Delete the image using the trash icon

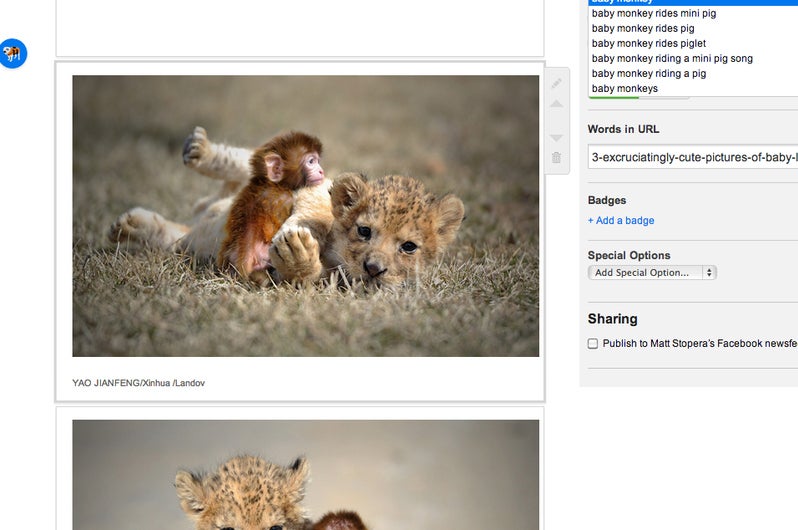point(557,157)
